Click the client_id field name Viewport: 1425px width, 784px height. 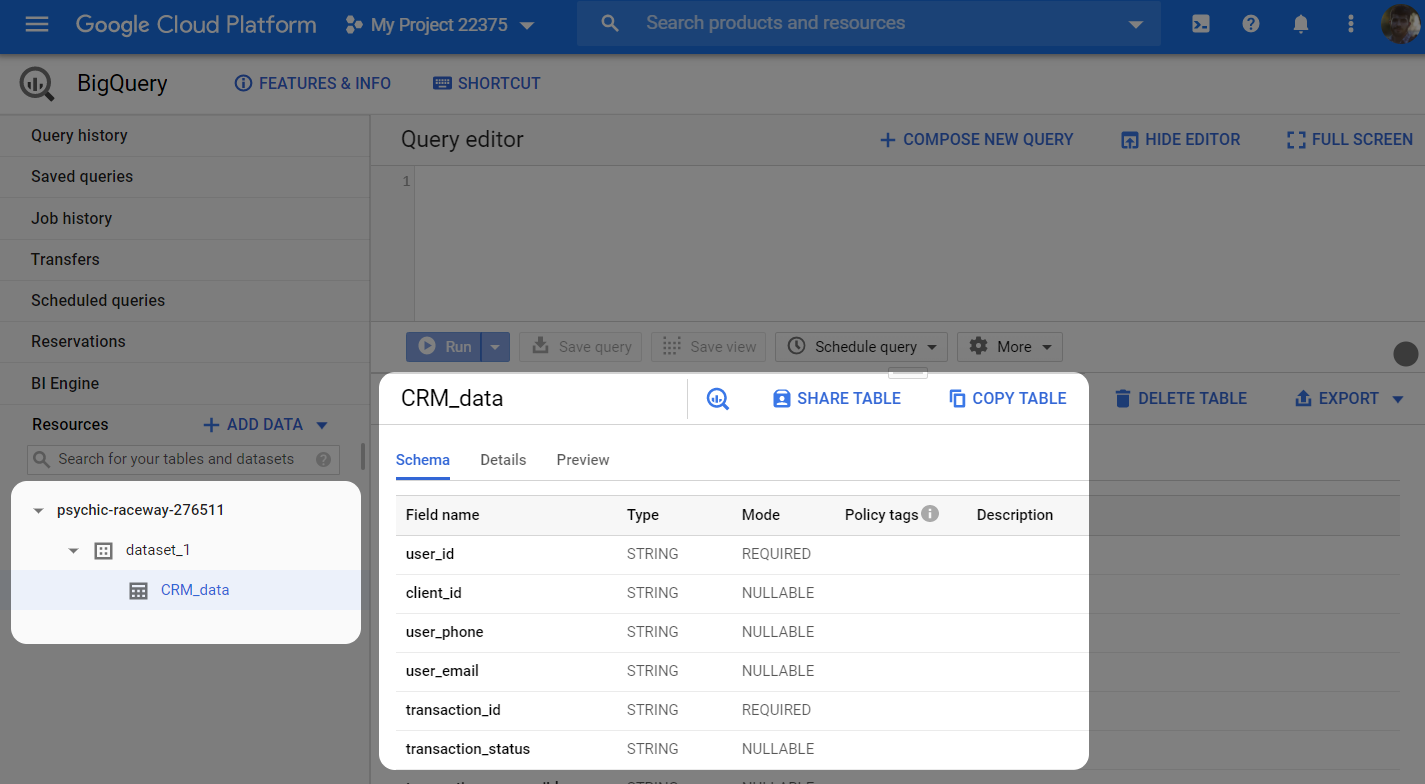(x=434, y=593)
